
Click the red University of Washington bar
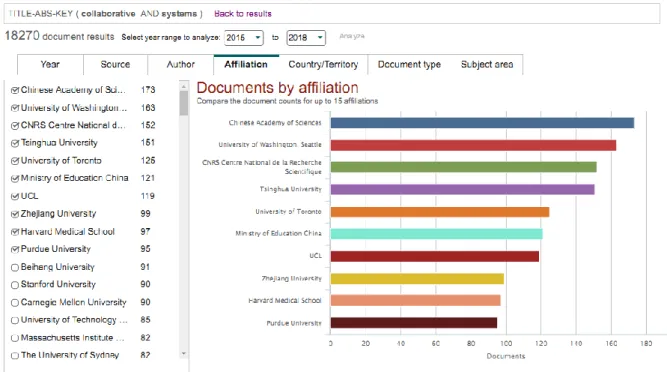(x=473, y=145)
